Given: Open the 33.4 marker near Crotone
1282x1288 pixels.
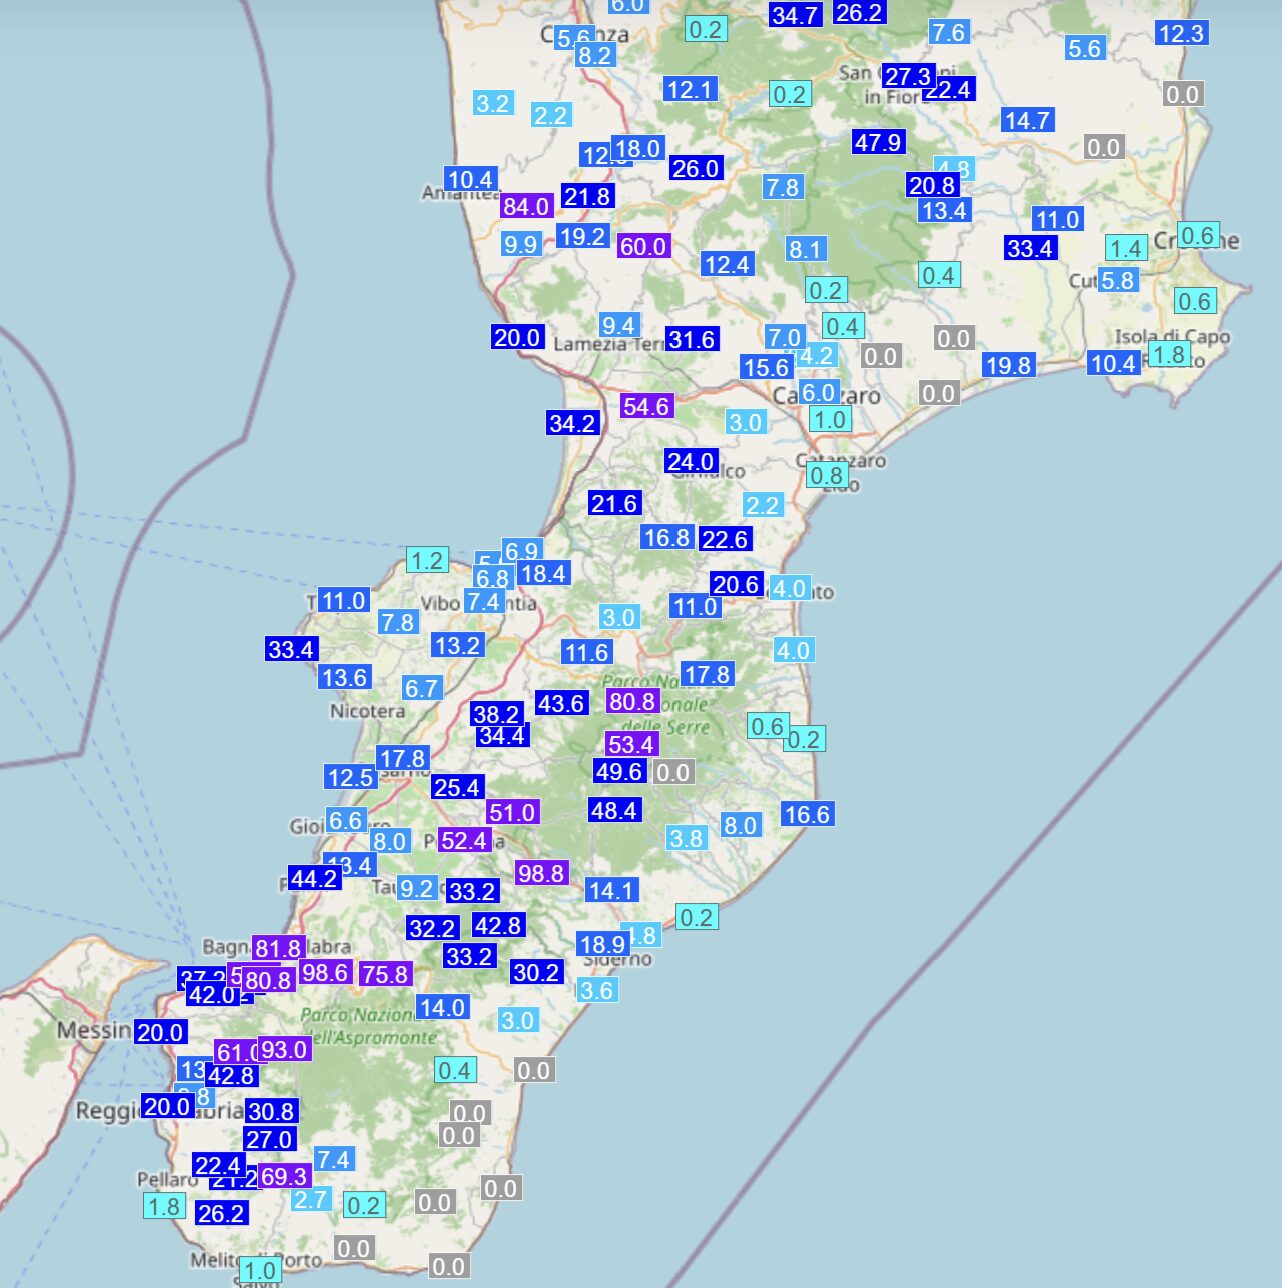Looking at the screenshot, I should click(1030, 248).
